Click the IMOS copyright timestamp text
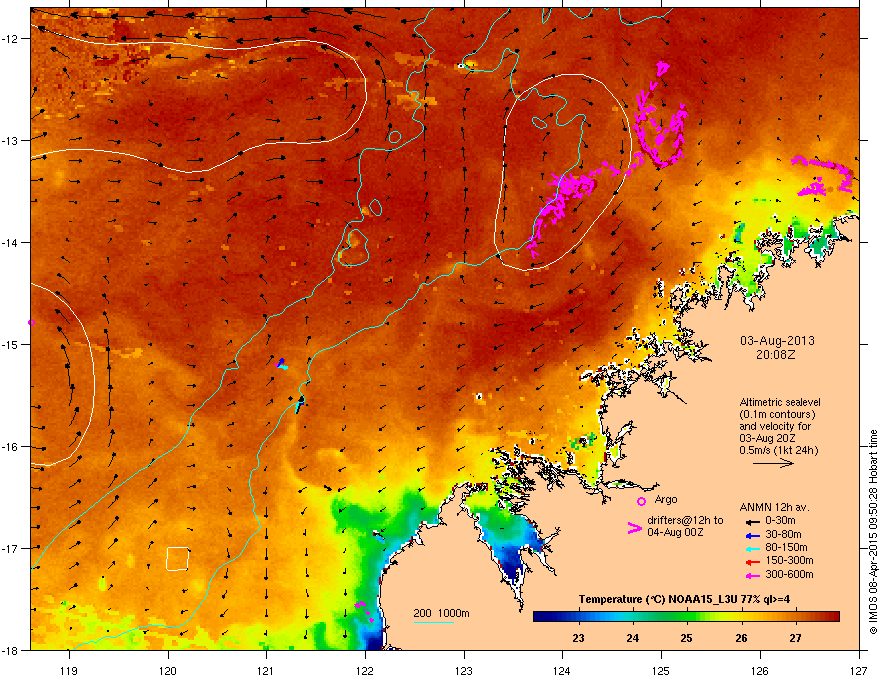 coord(873,532)
